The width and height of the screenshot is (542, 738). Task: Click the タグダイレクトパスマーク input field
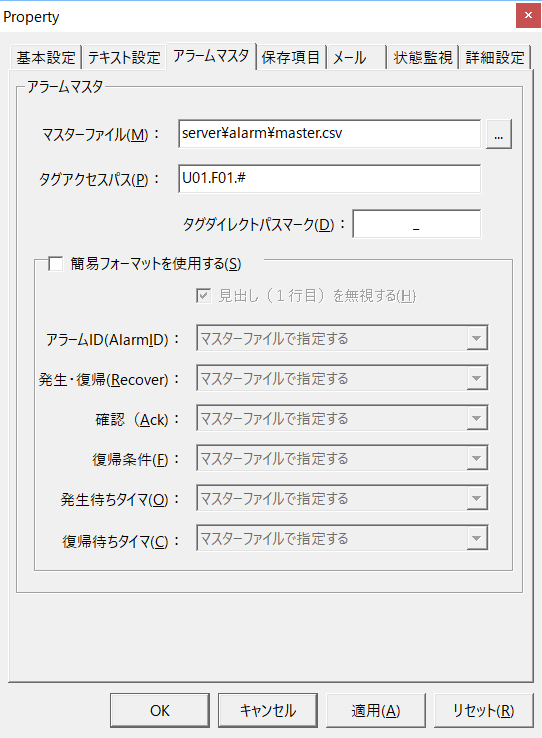pyautogui.click(x=416, y=224)
